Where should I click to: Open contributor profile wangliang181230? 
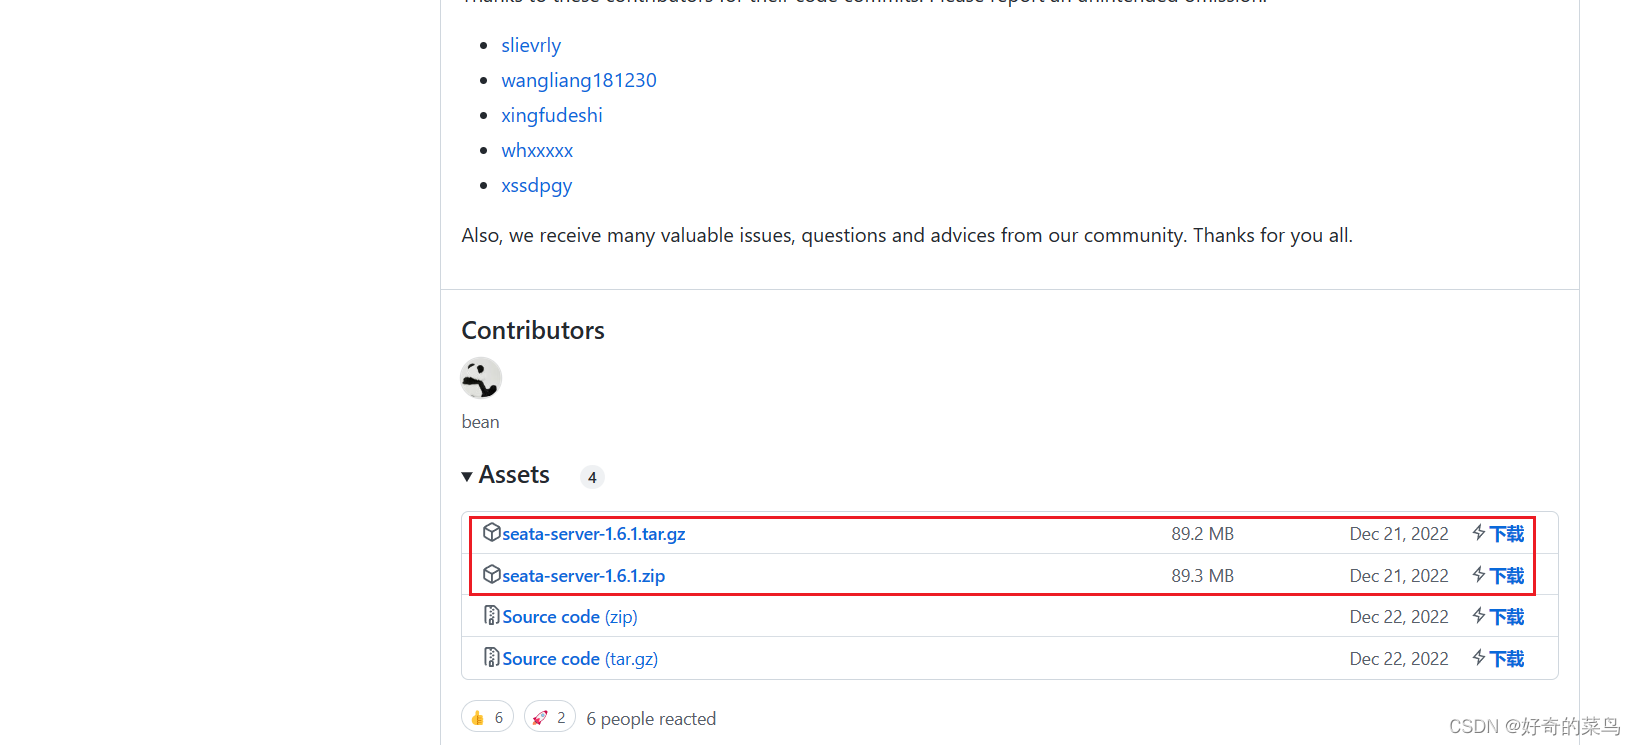pos(579,80)
